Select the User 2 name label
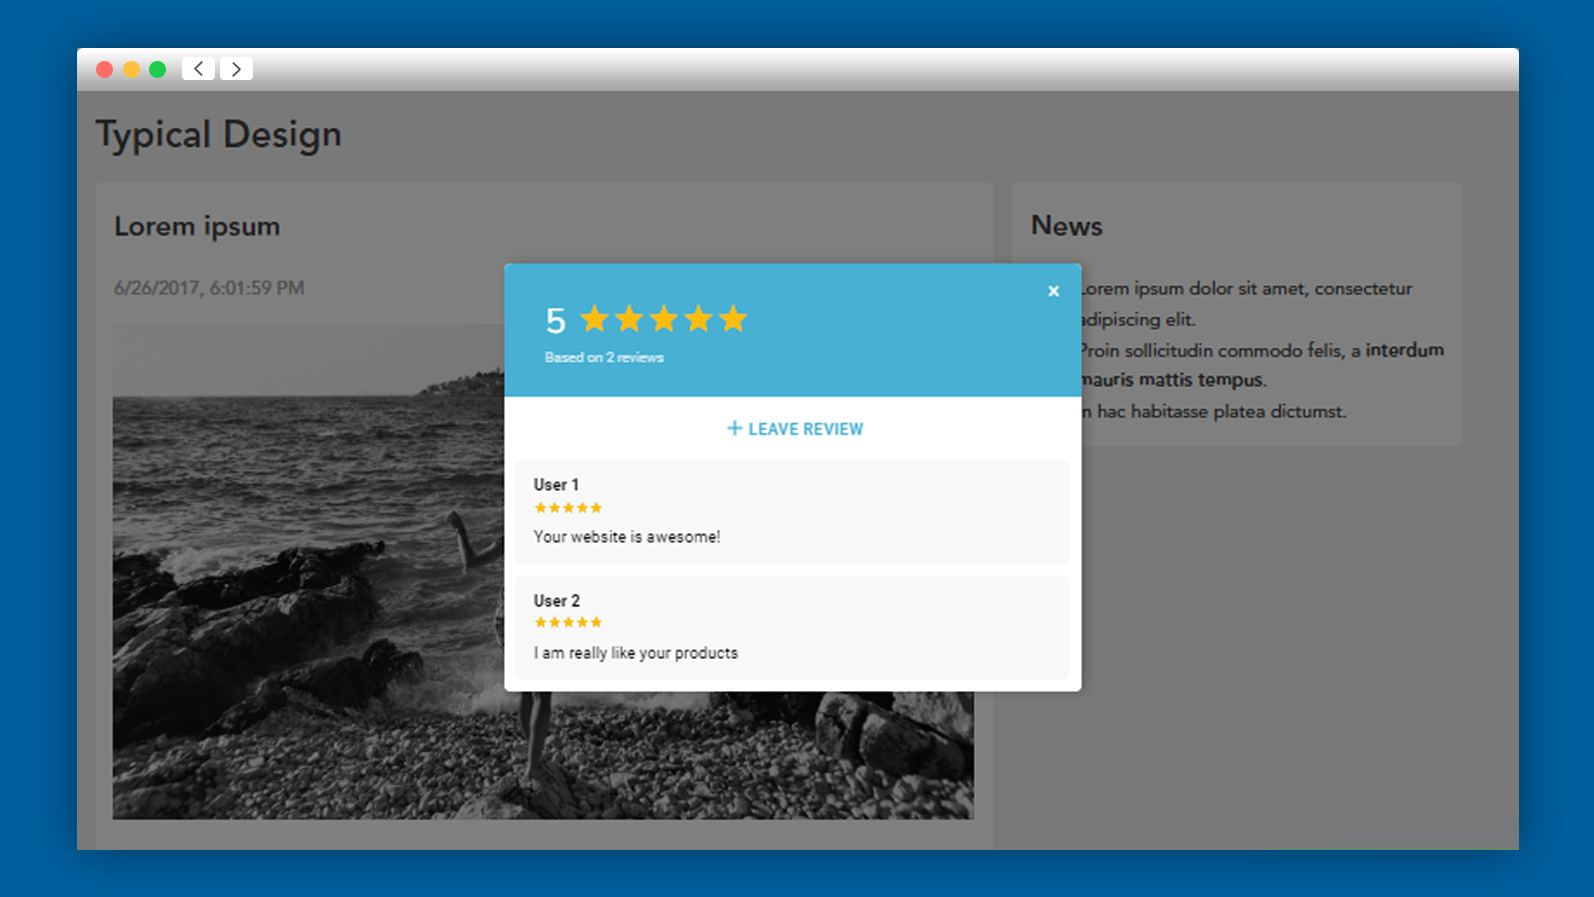The height and width of the screenshot is (897, 1594). (556, 601)
